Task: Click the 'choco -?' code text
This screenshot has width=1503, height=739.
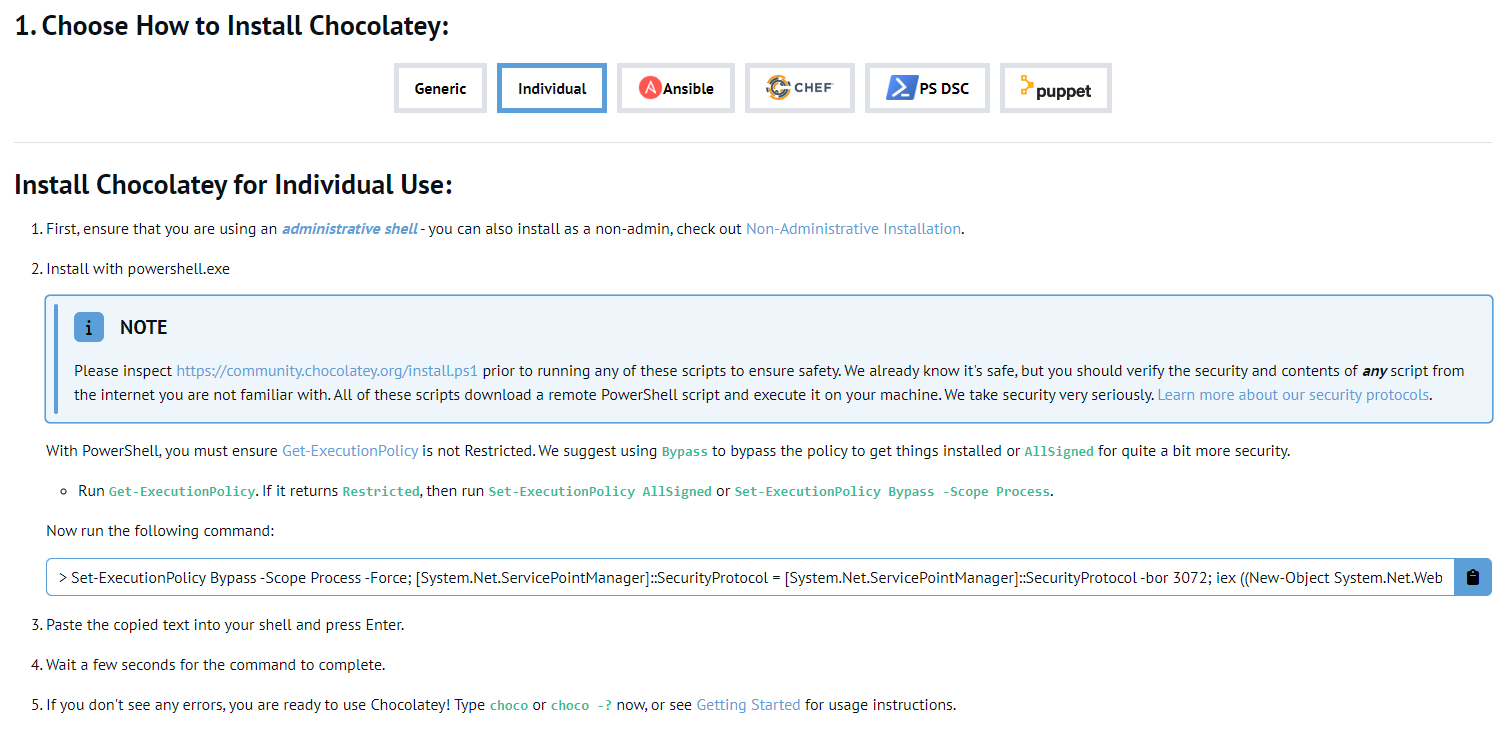Action: tap(581, 706)
